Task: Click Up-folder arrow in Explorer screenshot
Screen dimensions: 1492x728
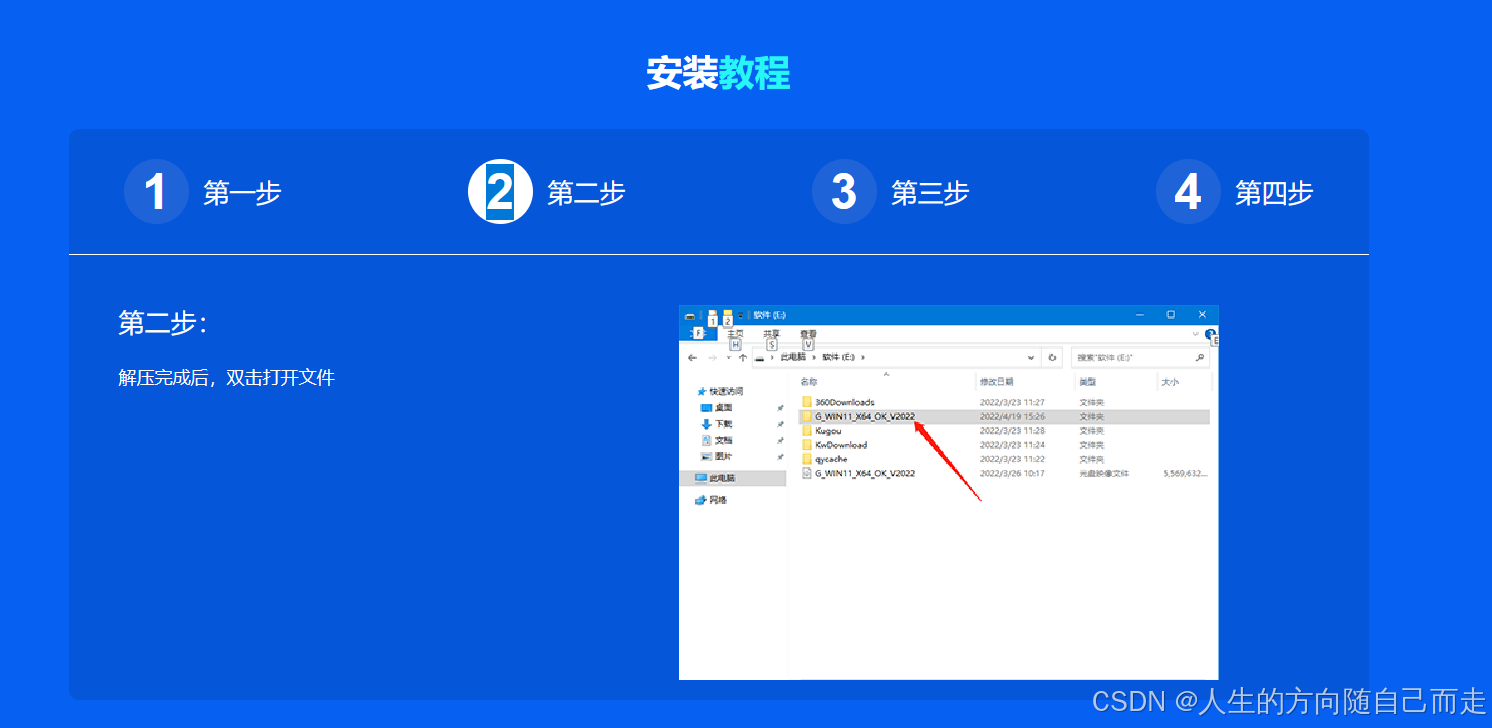Action: (x=742, y=357)
